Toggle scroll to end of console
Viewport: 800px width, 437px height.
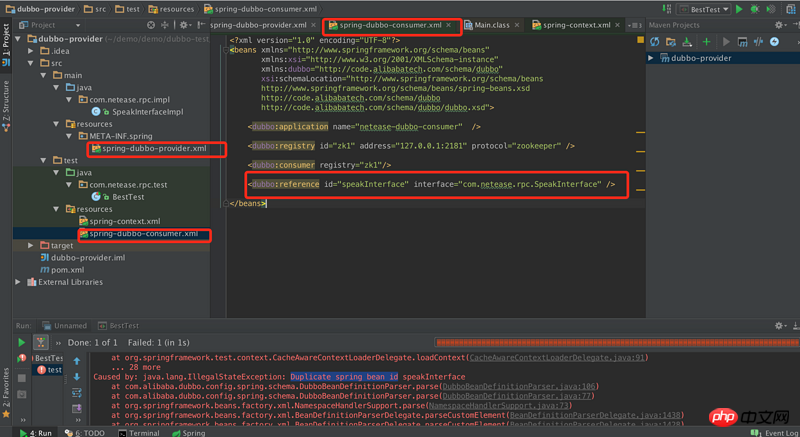(x=77, y=408)
